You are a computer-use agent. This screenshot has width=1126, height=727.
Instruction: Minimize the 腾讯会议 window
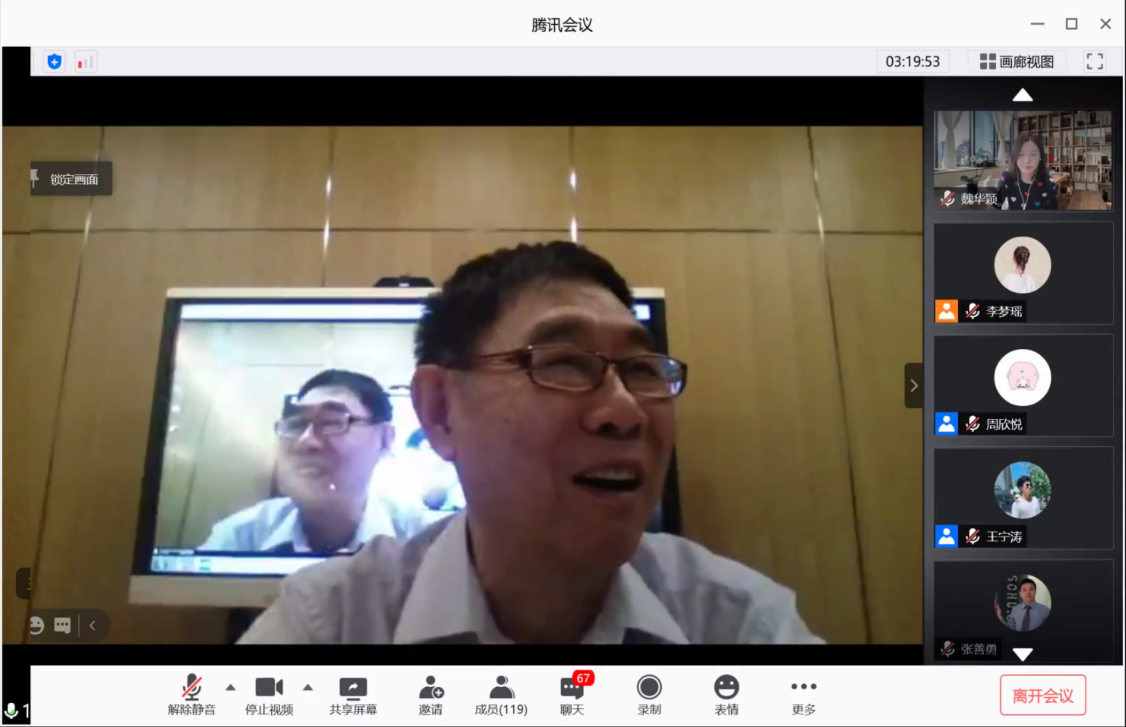[x=1037, y=24]
